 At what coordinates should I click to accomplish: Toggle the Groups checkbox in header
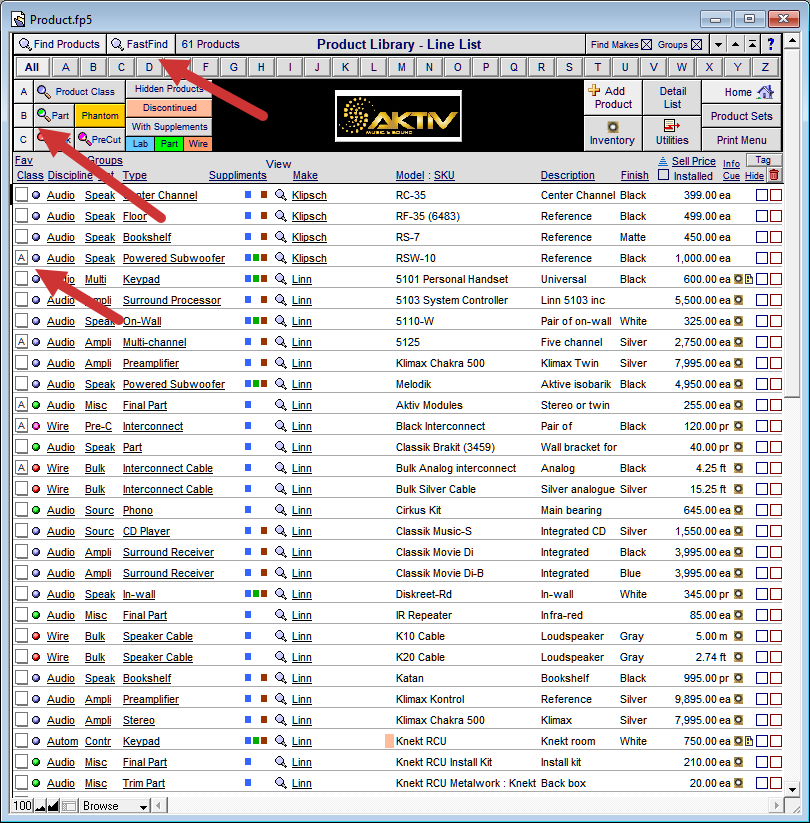(696, 45)
